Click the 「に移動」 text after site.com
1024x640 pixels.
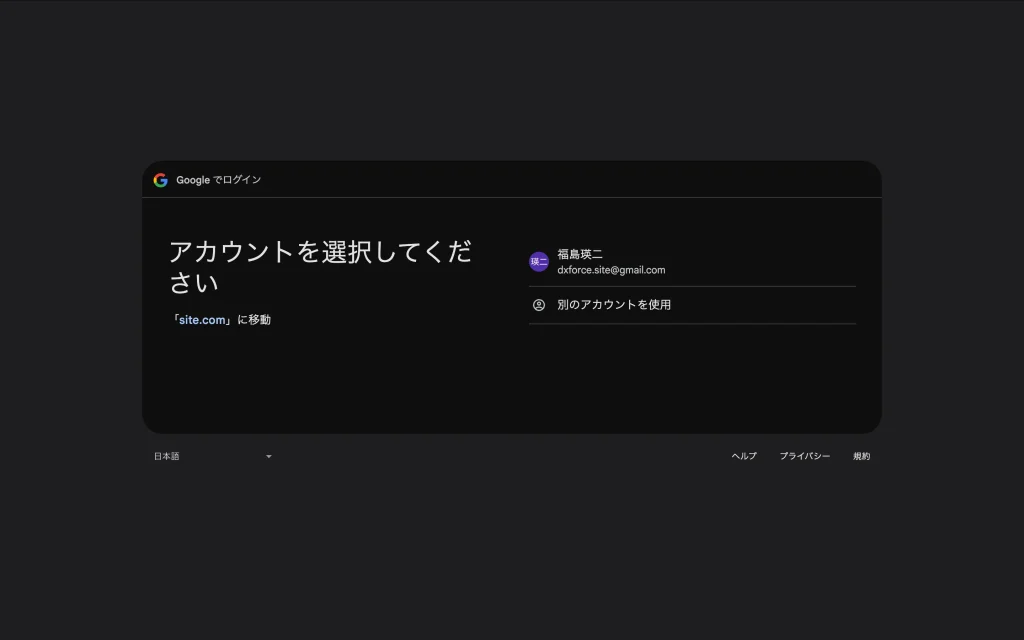(254, 320)
